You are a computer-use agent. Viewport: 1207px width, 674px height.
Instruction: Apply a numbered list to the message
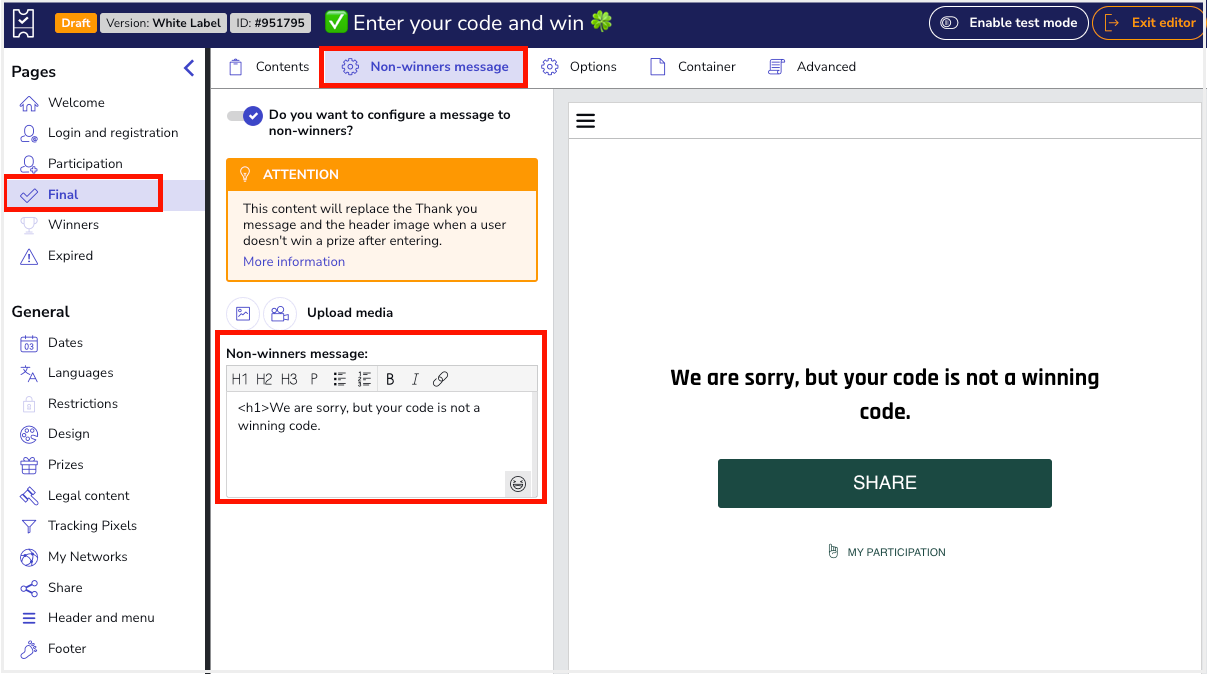[x=364, y=379]
